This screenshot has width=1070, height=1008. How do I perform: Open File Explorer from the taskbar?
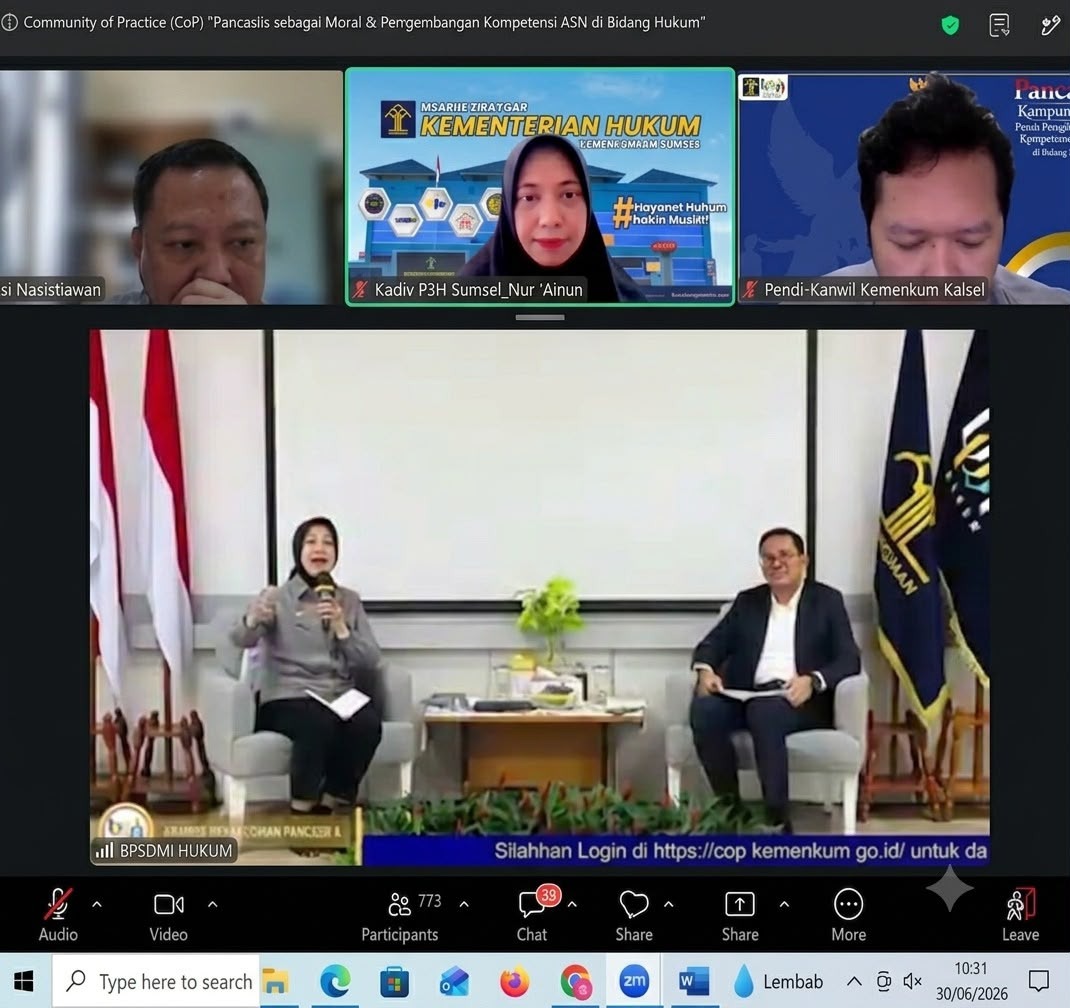[276, 981]
